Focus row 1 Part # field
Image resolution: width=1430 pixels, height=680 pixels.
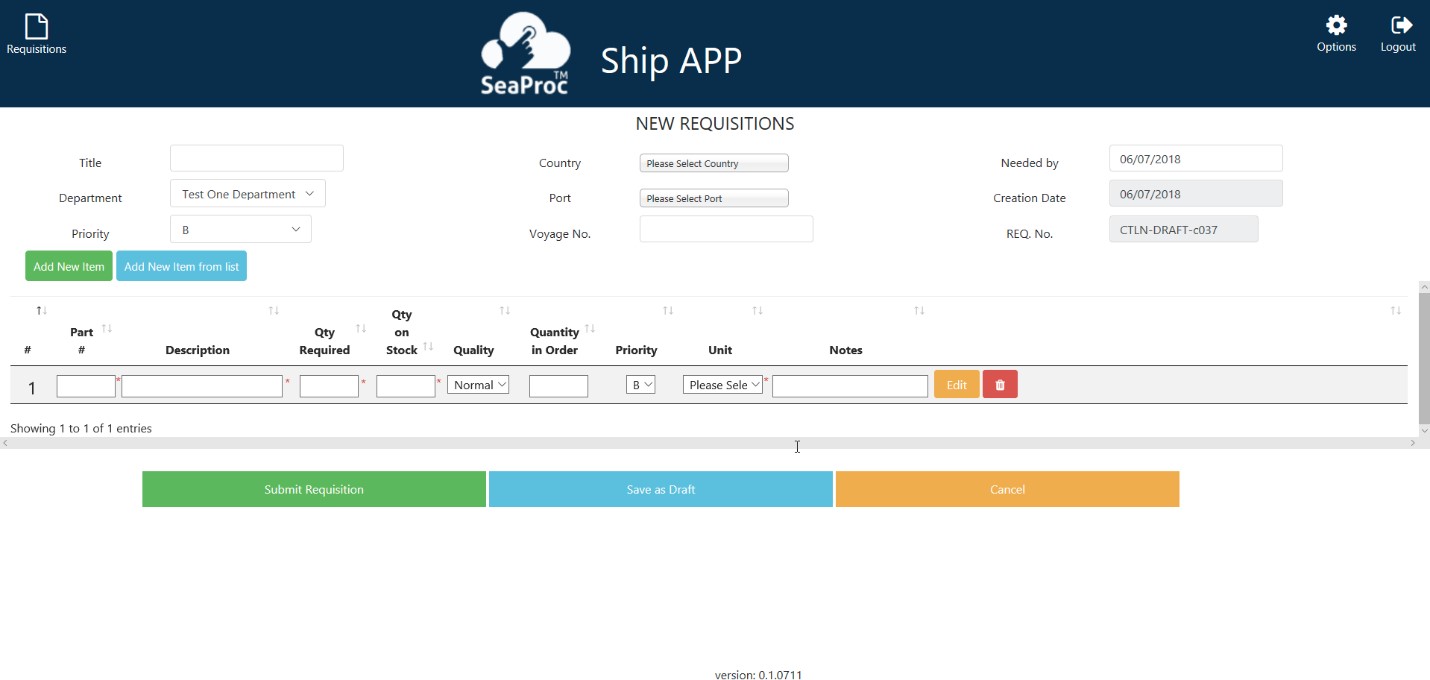click(x=86, y=386)
